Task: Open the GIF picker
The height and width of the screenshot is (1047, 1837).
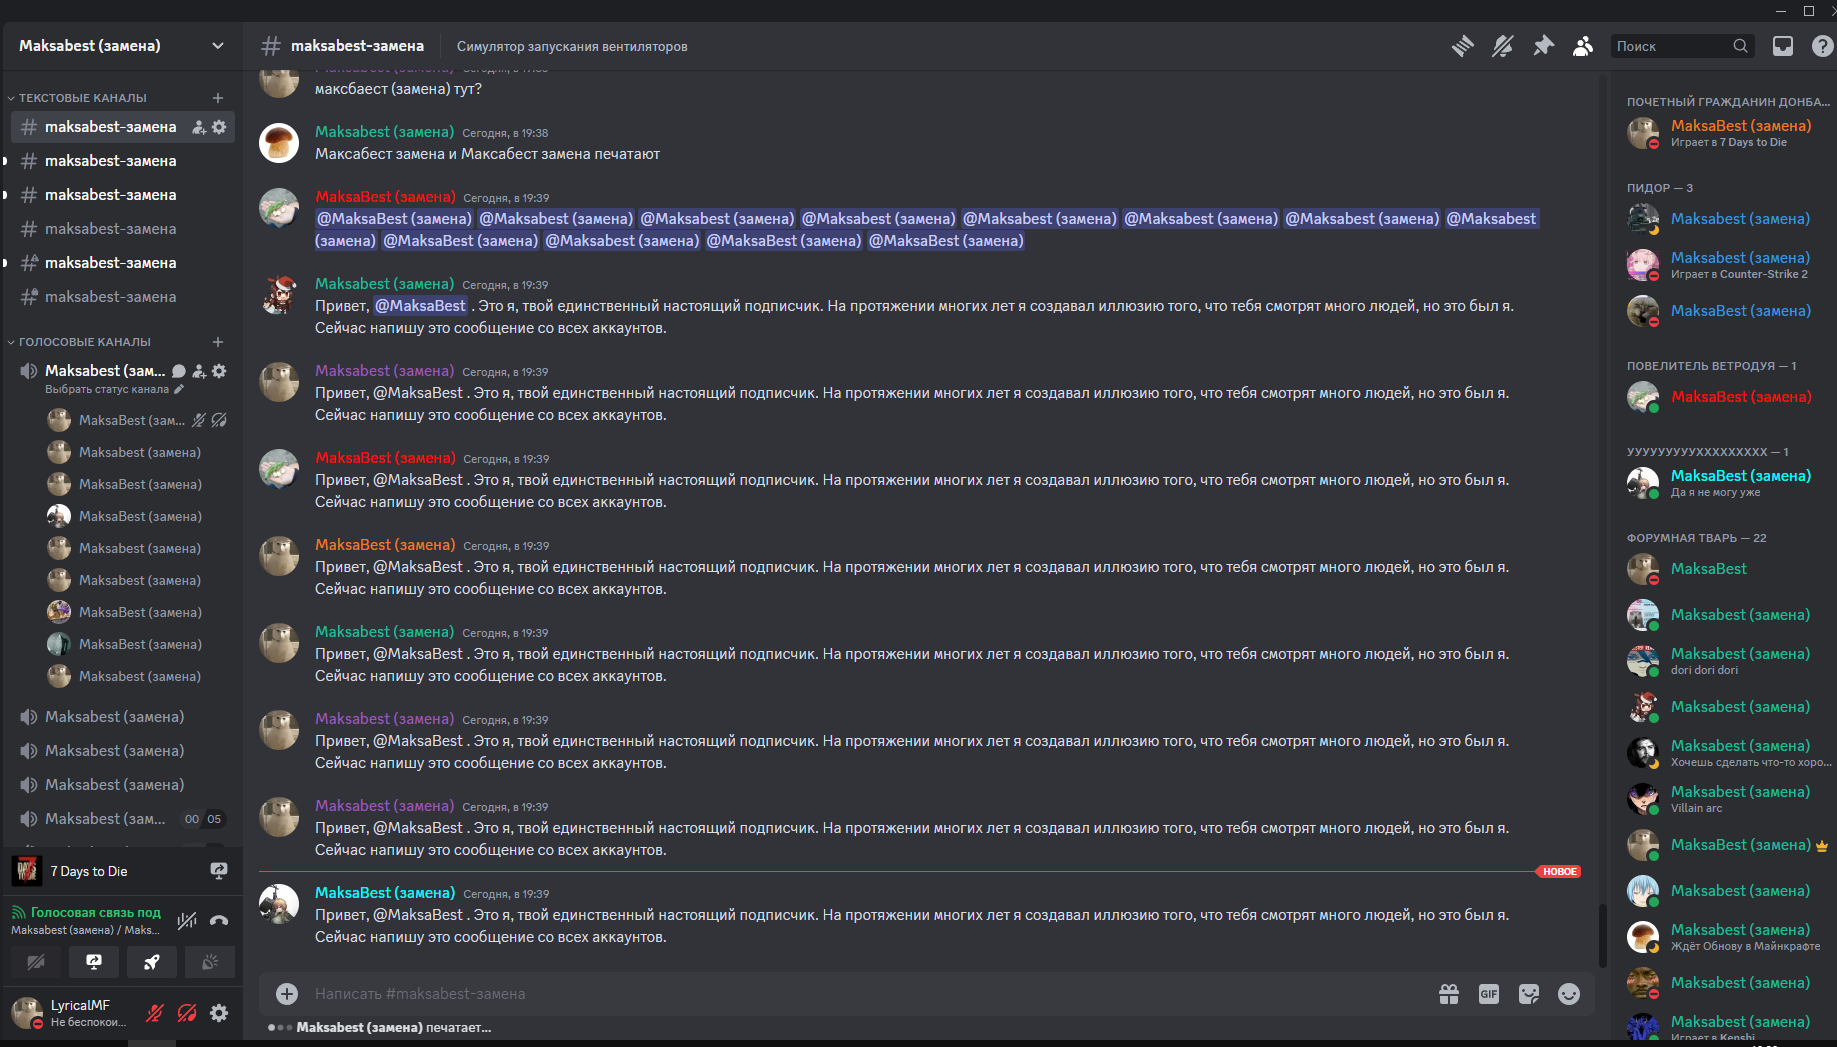Action: 1488,994
